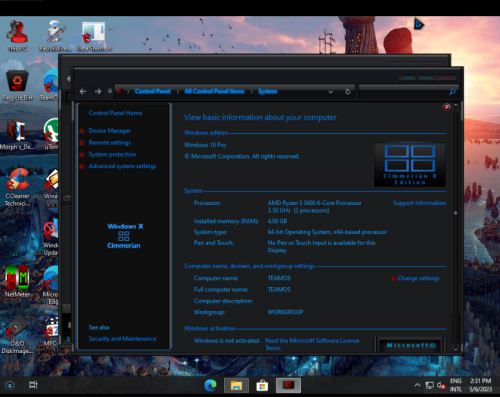Click Change settings link
The height and width of the screenshot is (397, 500).
418,278
